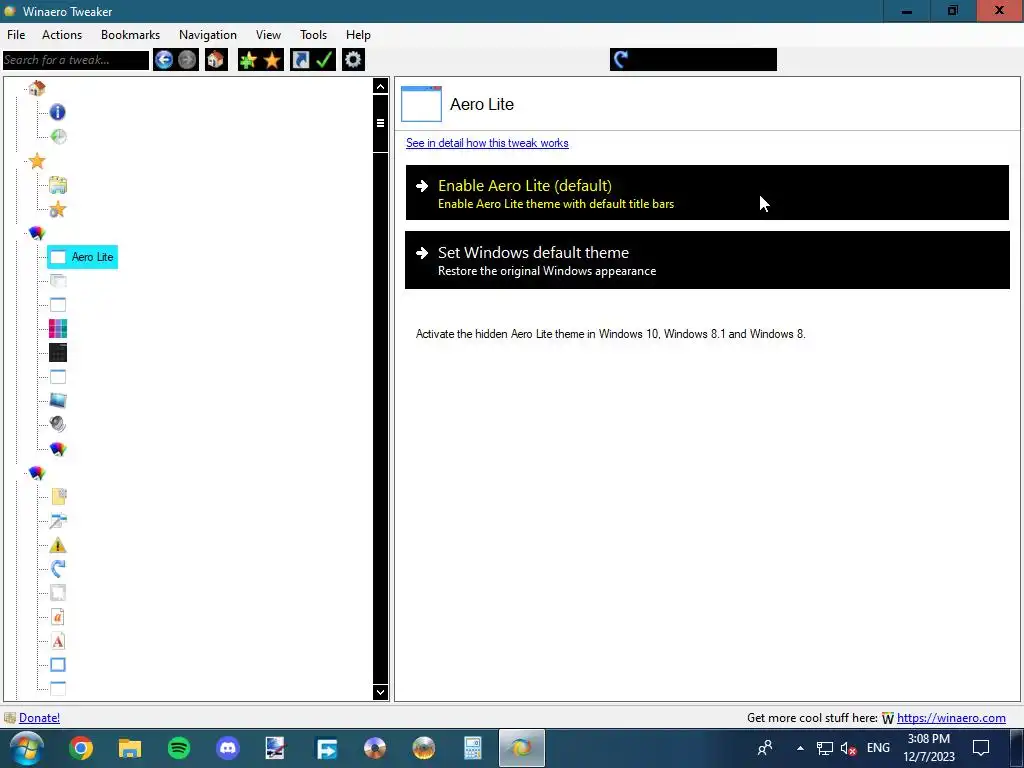Image resolution: width=1024 pixels, height=768 pixels.
Task: Select the red capital 'A' font tree item
Action: pos(58,641)
